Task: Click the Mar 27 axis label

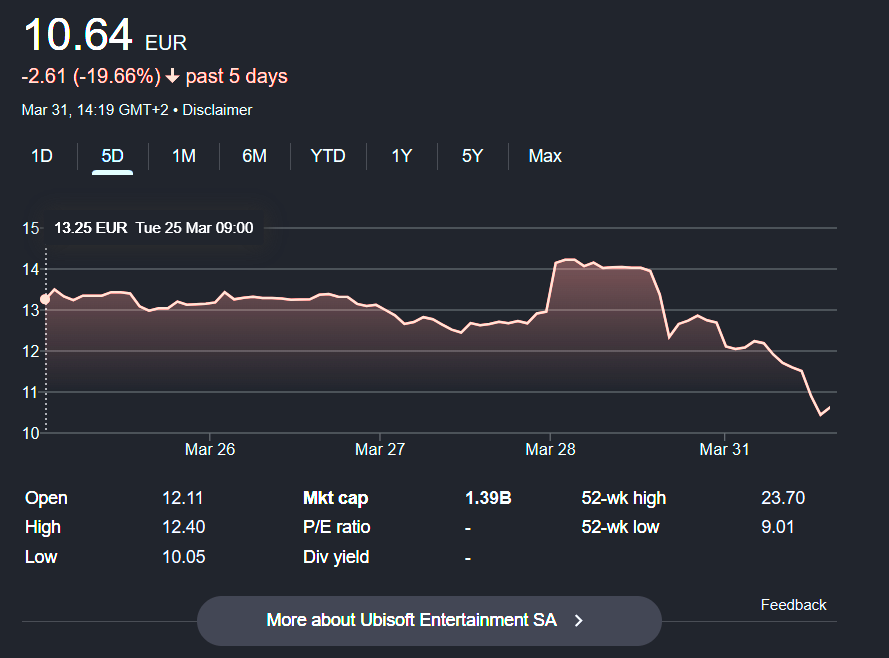Action: pos(380,449)
